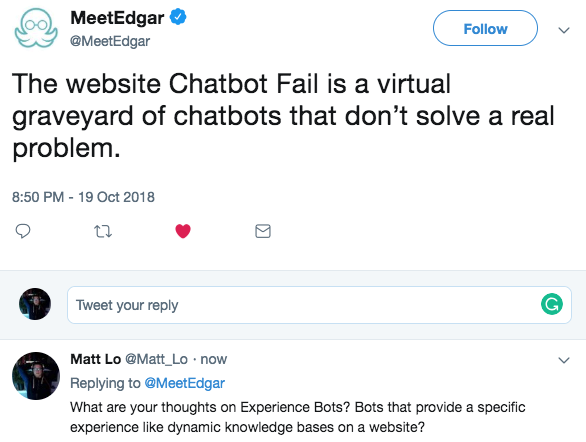
Task: Open Matt Lo's profile name
Action: [x=96, y=359]
